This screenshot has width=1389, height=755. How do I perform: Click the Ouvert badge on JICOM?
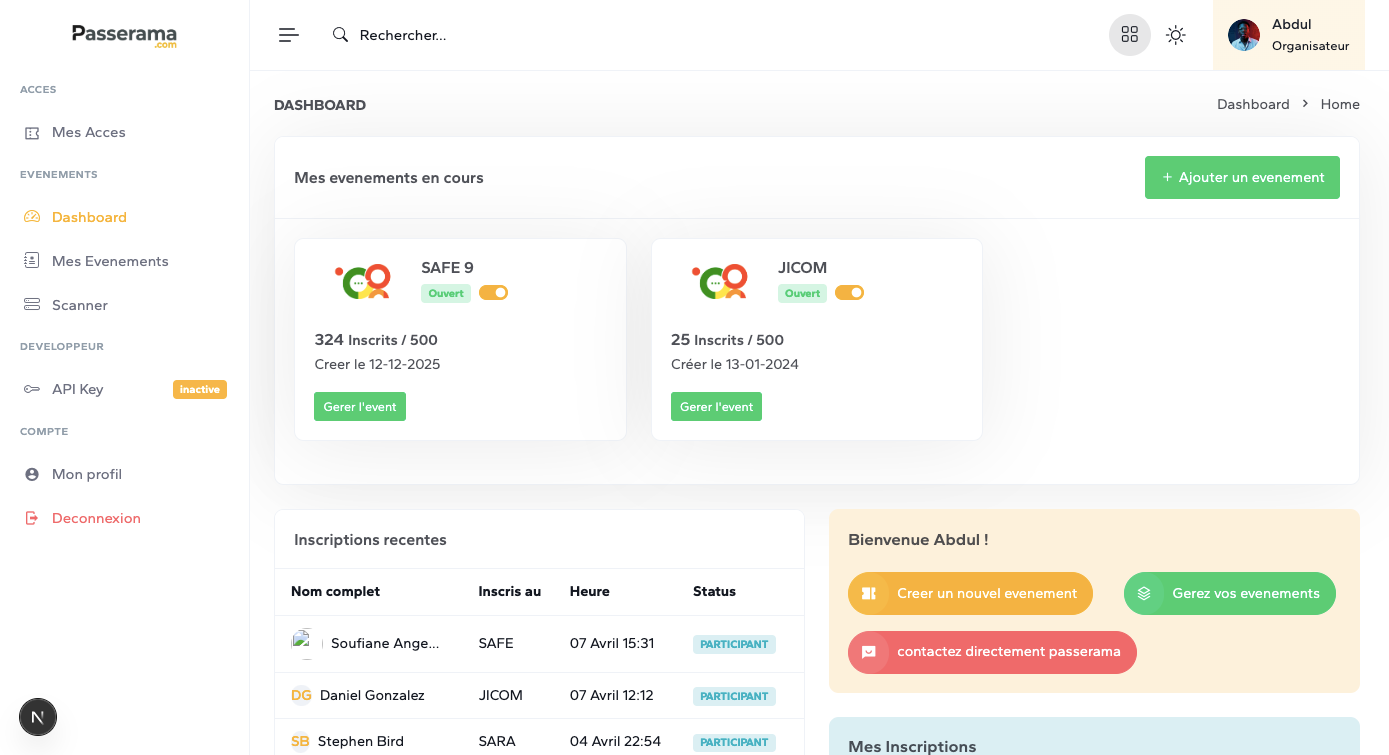[x=803, y=293]
